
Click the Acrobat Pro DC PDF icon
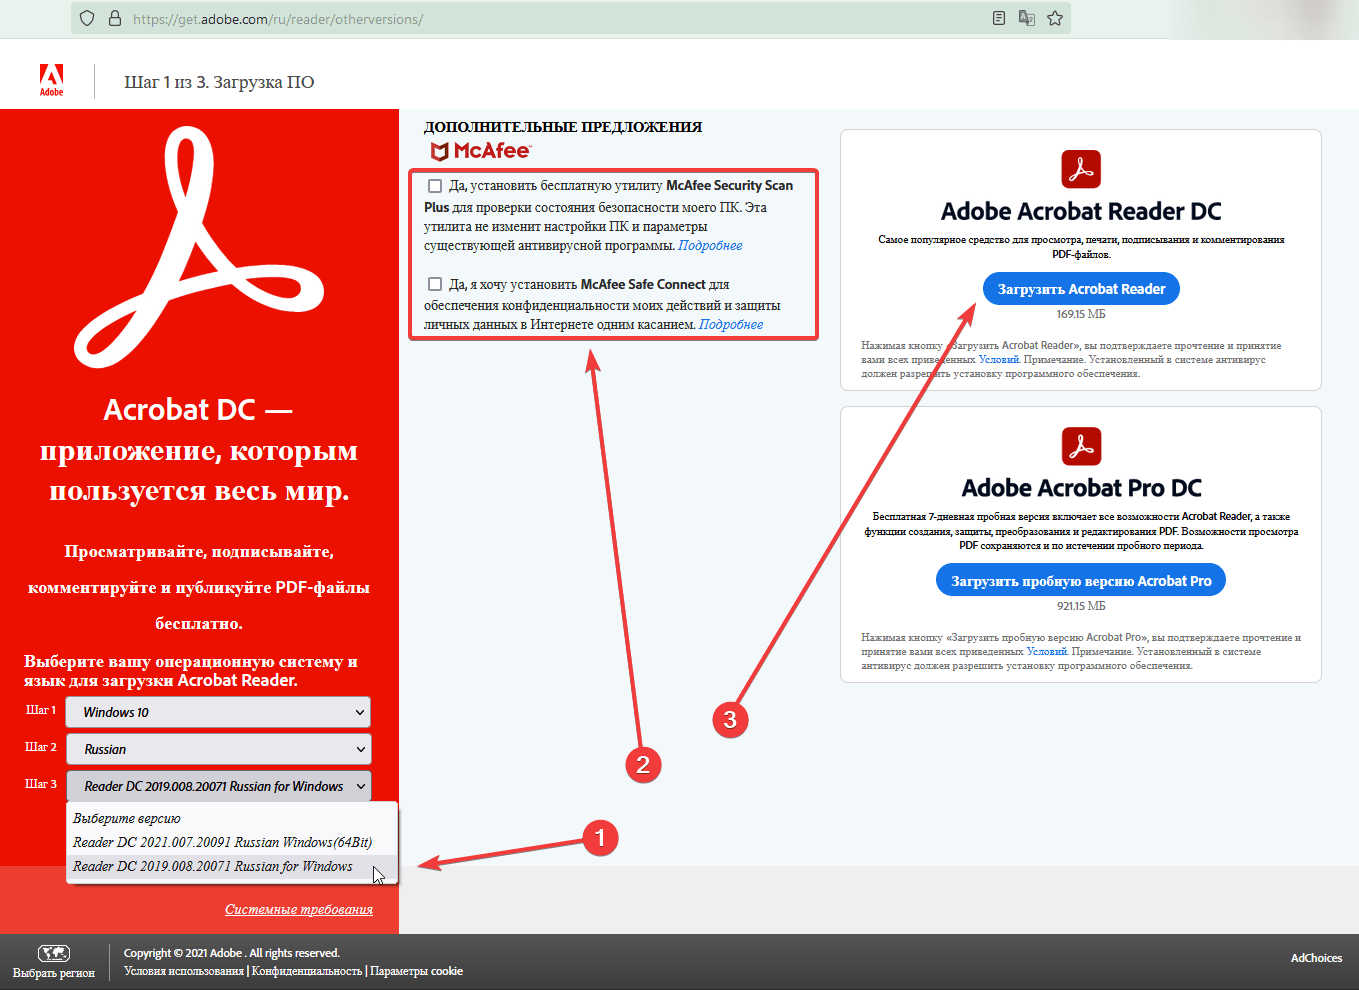click(1080, 446)
